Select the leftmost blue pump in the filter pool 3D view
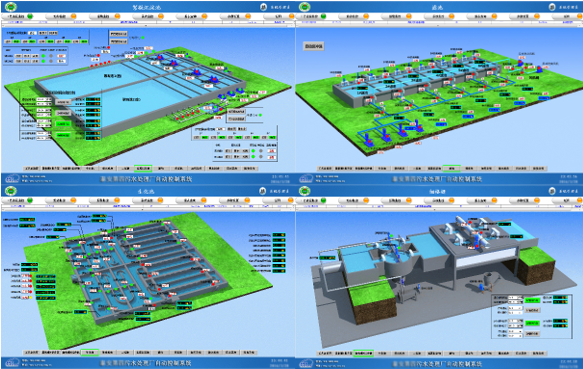This screenshot has height=369, width=583. point(369,142)
